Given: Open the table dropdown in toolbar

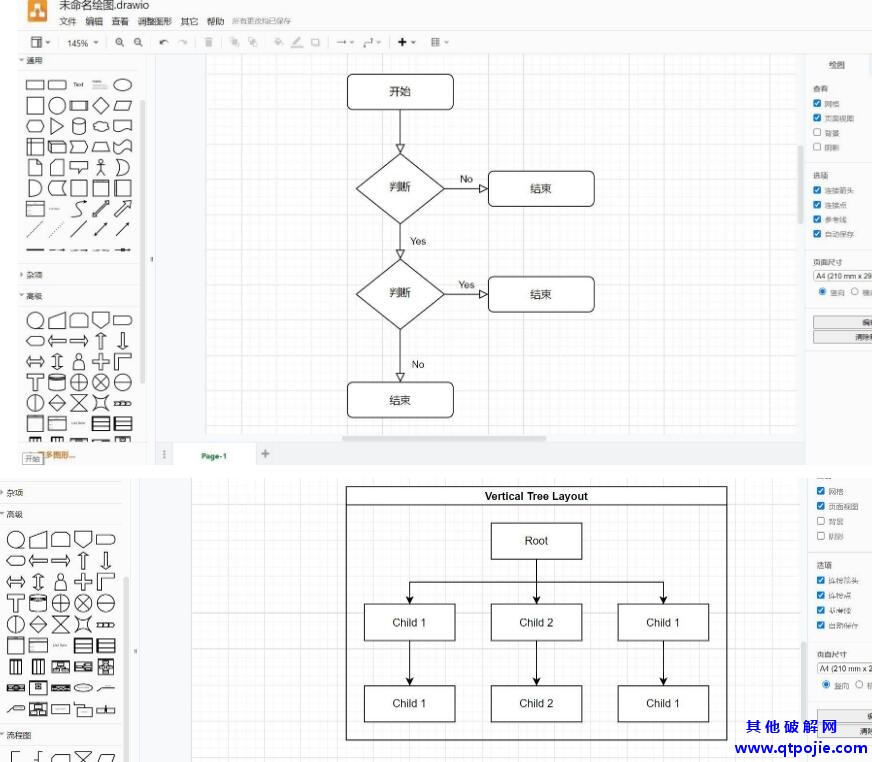Looking at the screenshot, I should pos(439,42).
